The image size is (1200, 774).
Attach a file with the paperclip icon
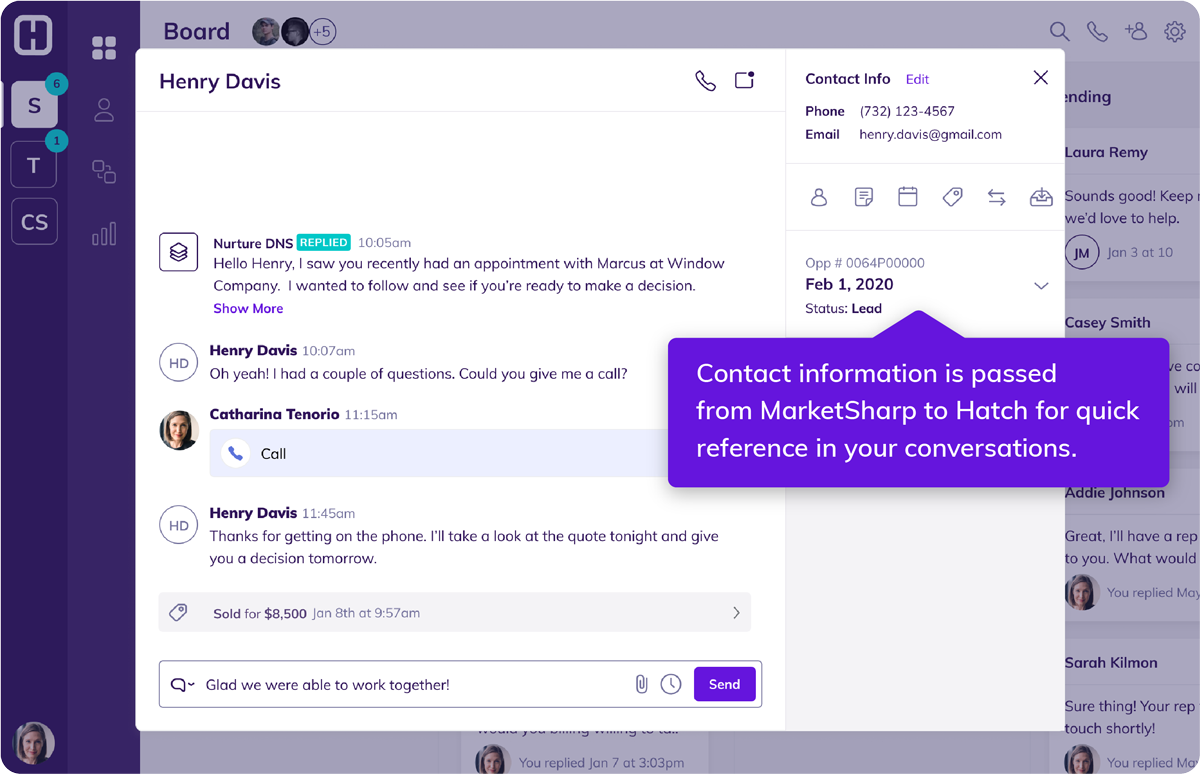coord(641,683)
